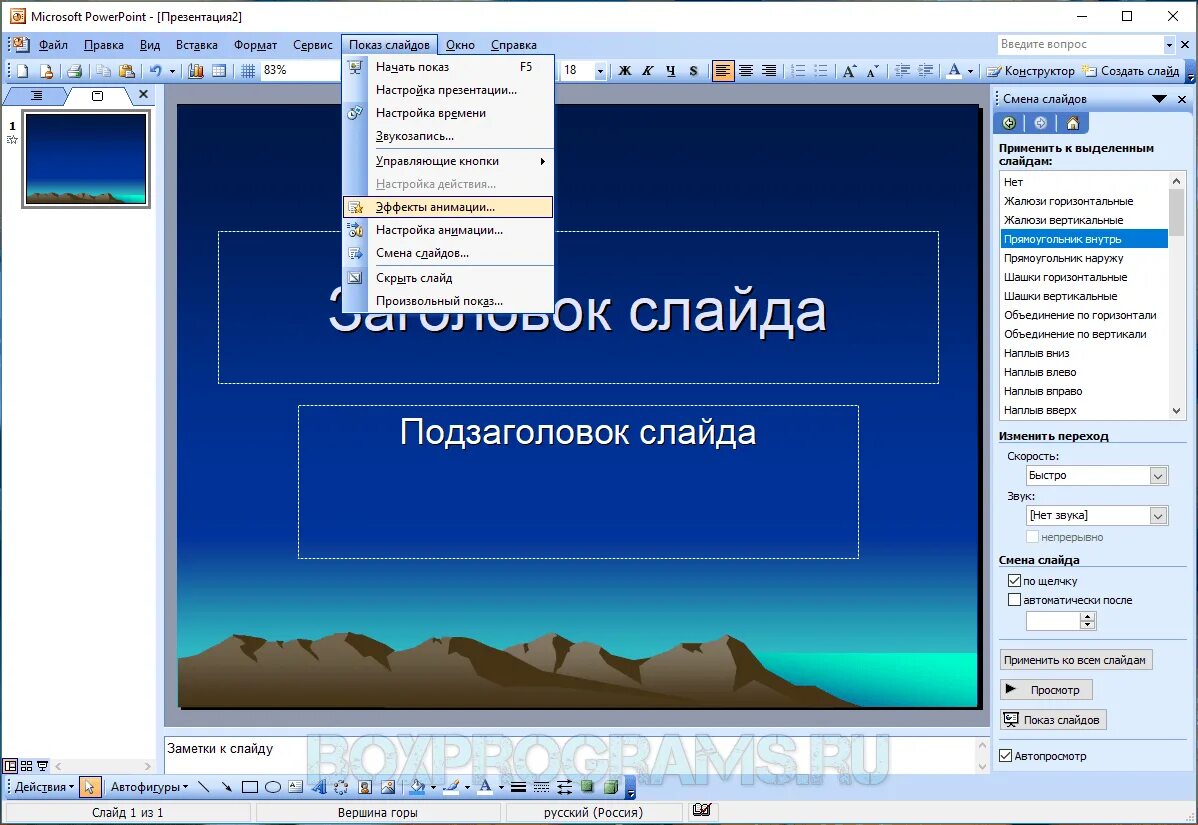Click the Paste clipboard icon
Image resolution: width=1198 pixels, height=825 pixels.
(127, 71)
